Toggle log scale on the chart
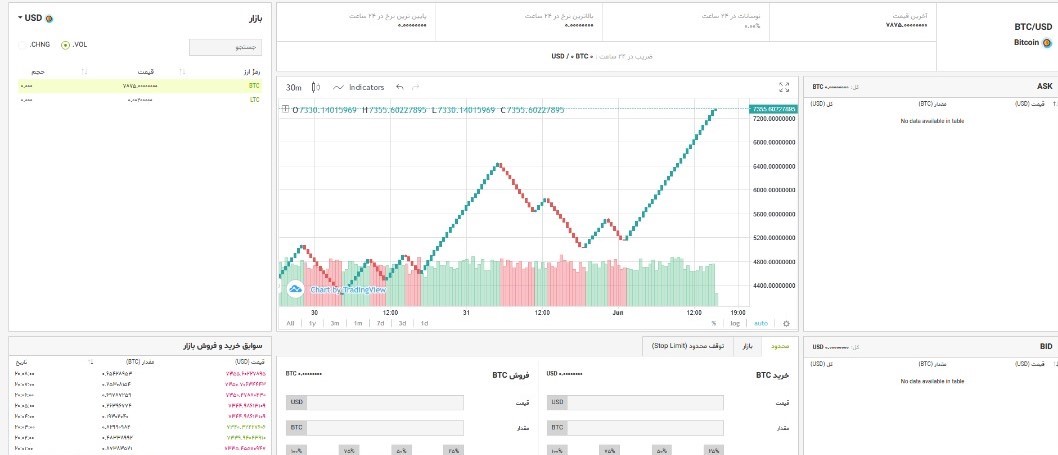This screenshot has width=1058, height=455. [x=735, y=323]
